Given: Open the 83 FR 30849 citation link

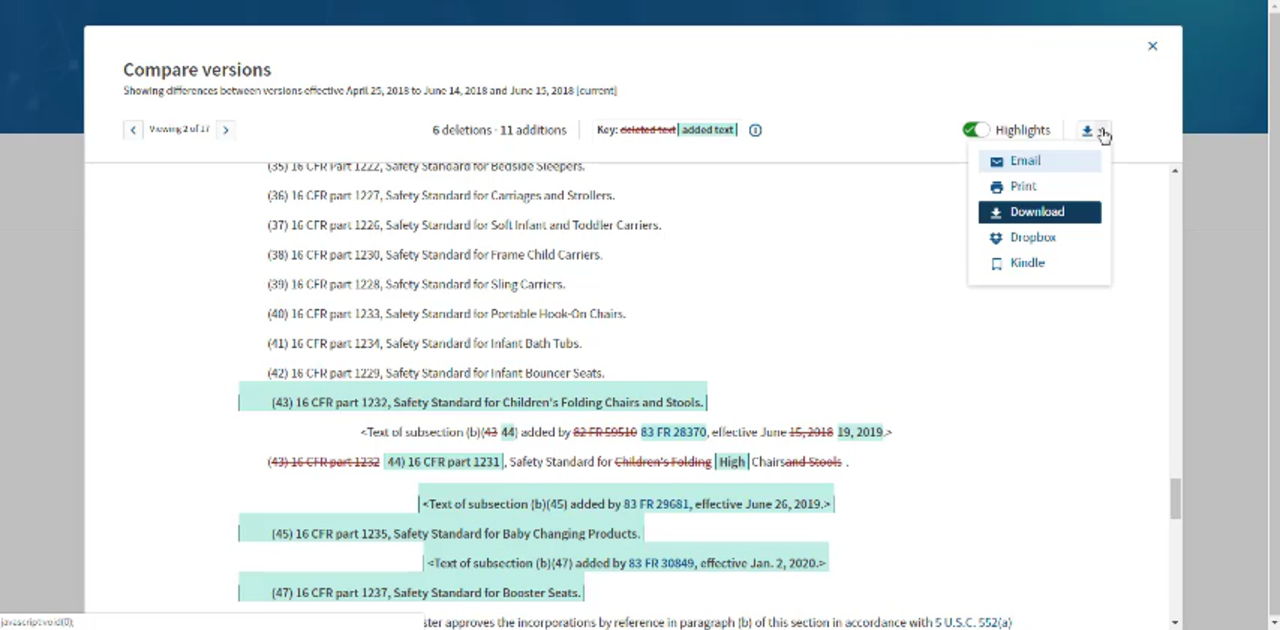Looking at the screenshot, I should 661,563.
